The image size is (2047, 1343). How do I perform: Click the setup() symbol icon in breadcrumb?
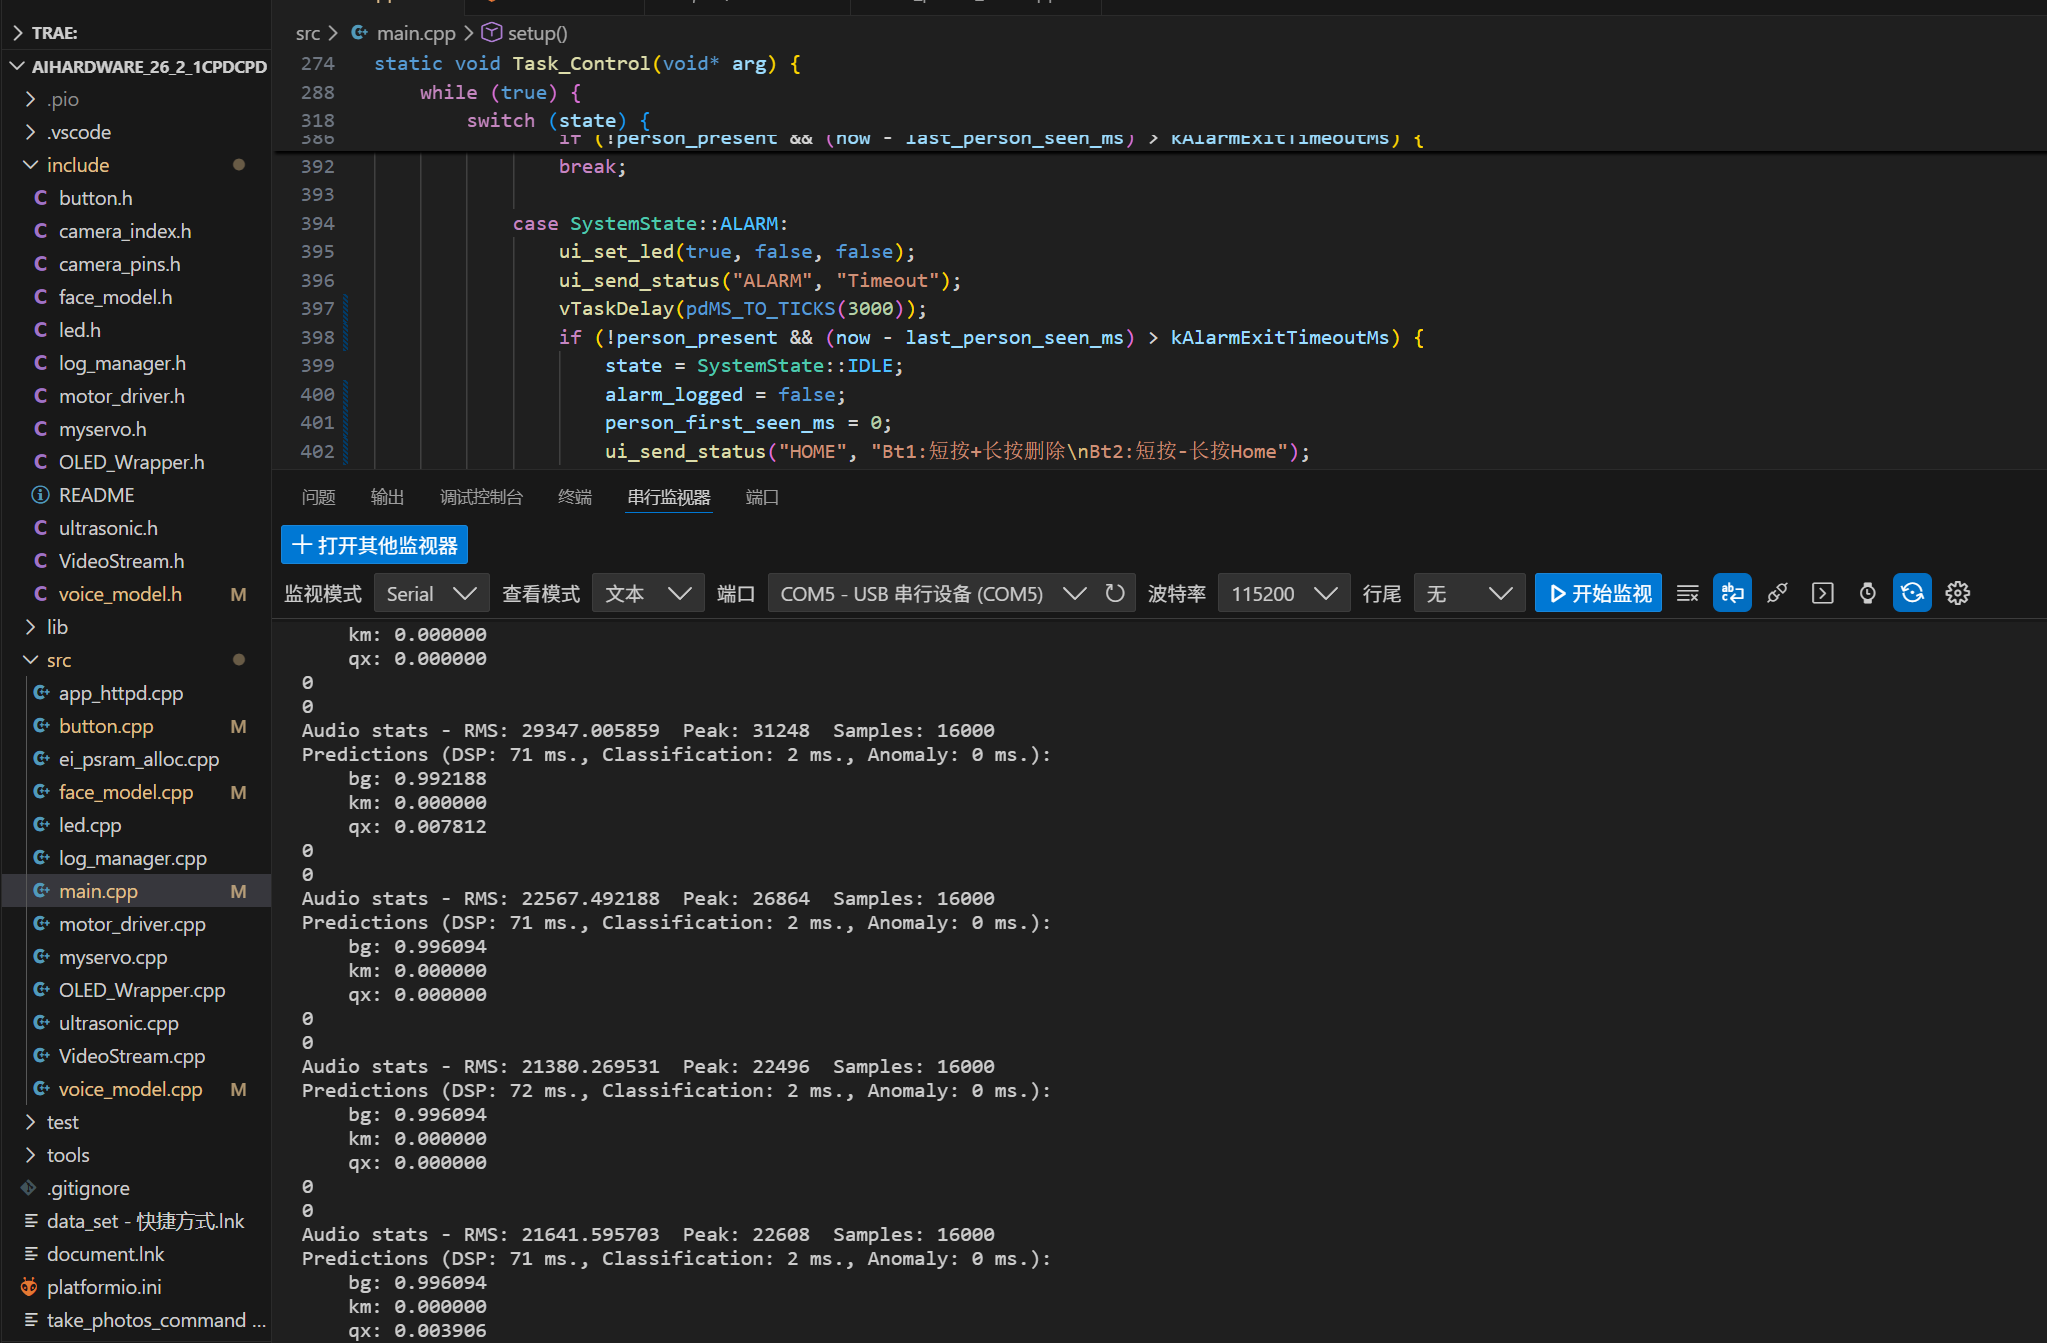491,33
